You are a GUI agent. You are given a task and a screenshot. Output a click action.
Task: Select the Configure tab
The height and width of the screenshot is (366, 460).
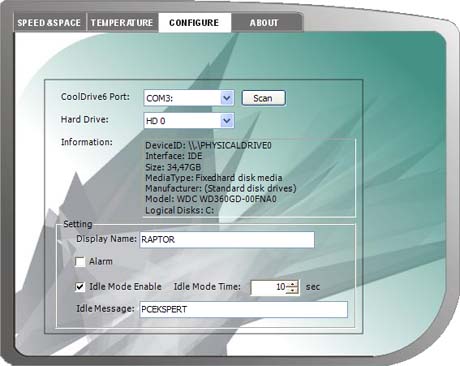(x=195, y=23)
